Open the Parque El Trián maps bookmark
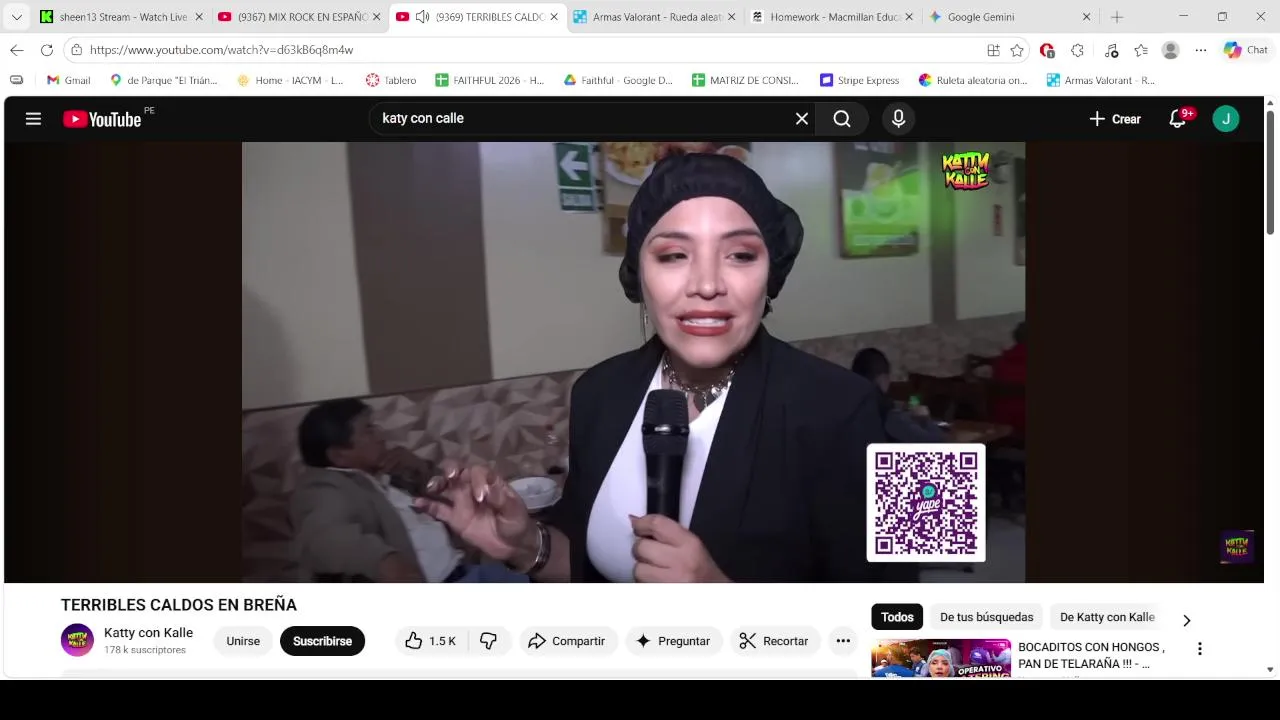1280x720 pixels. (163, 80)
